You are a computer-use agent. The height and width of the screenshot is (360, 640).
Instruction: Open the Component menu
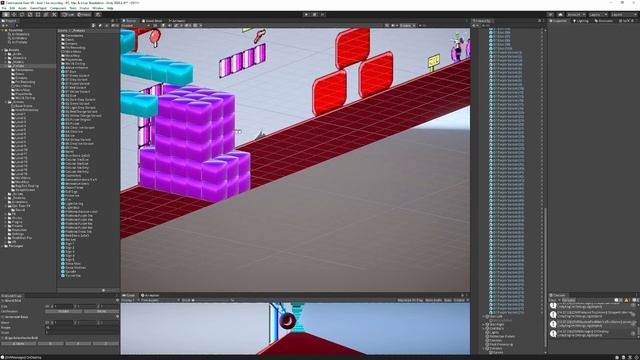pyautogui.click(x=58, y=8)
